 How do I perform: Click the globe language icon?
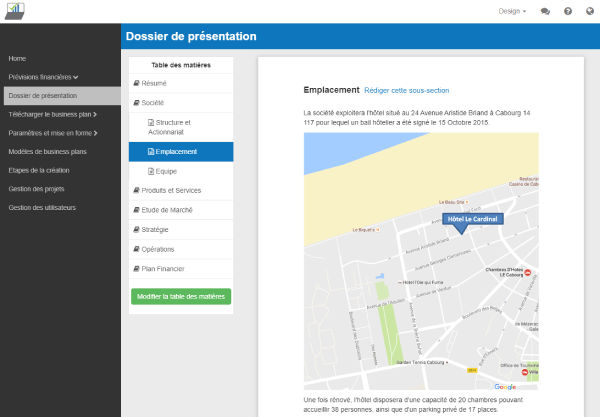[x=590, y=11]
